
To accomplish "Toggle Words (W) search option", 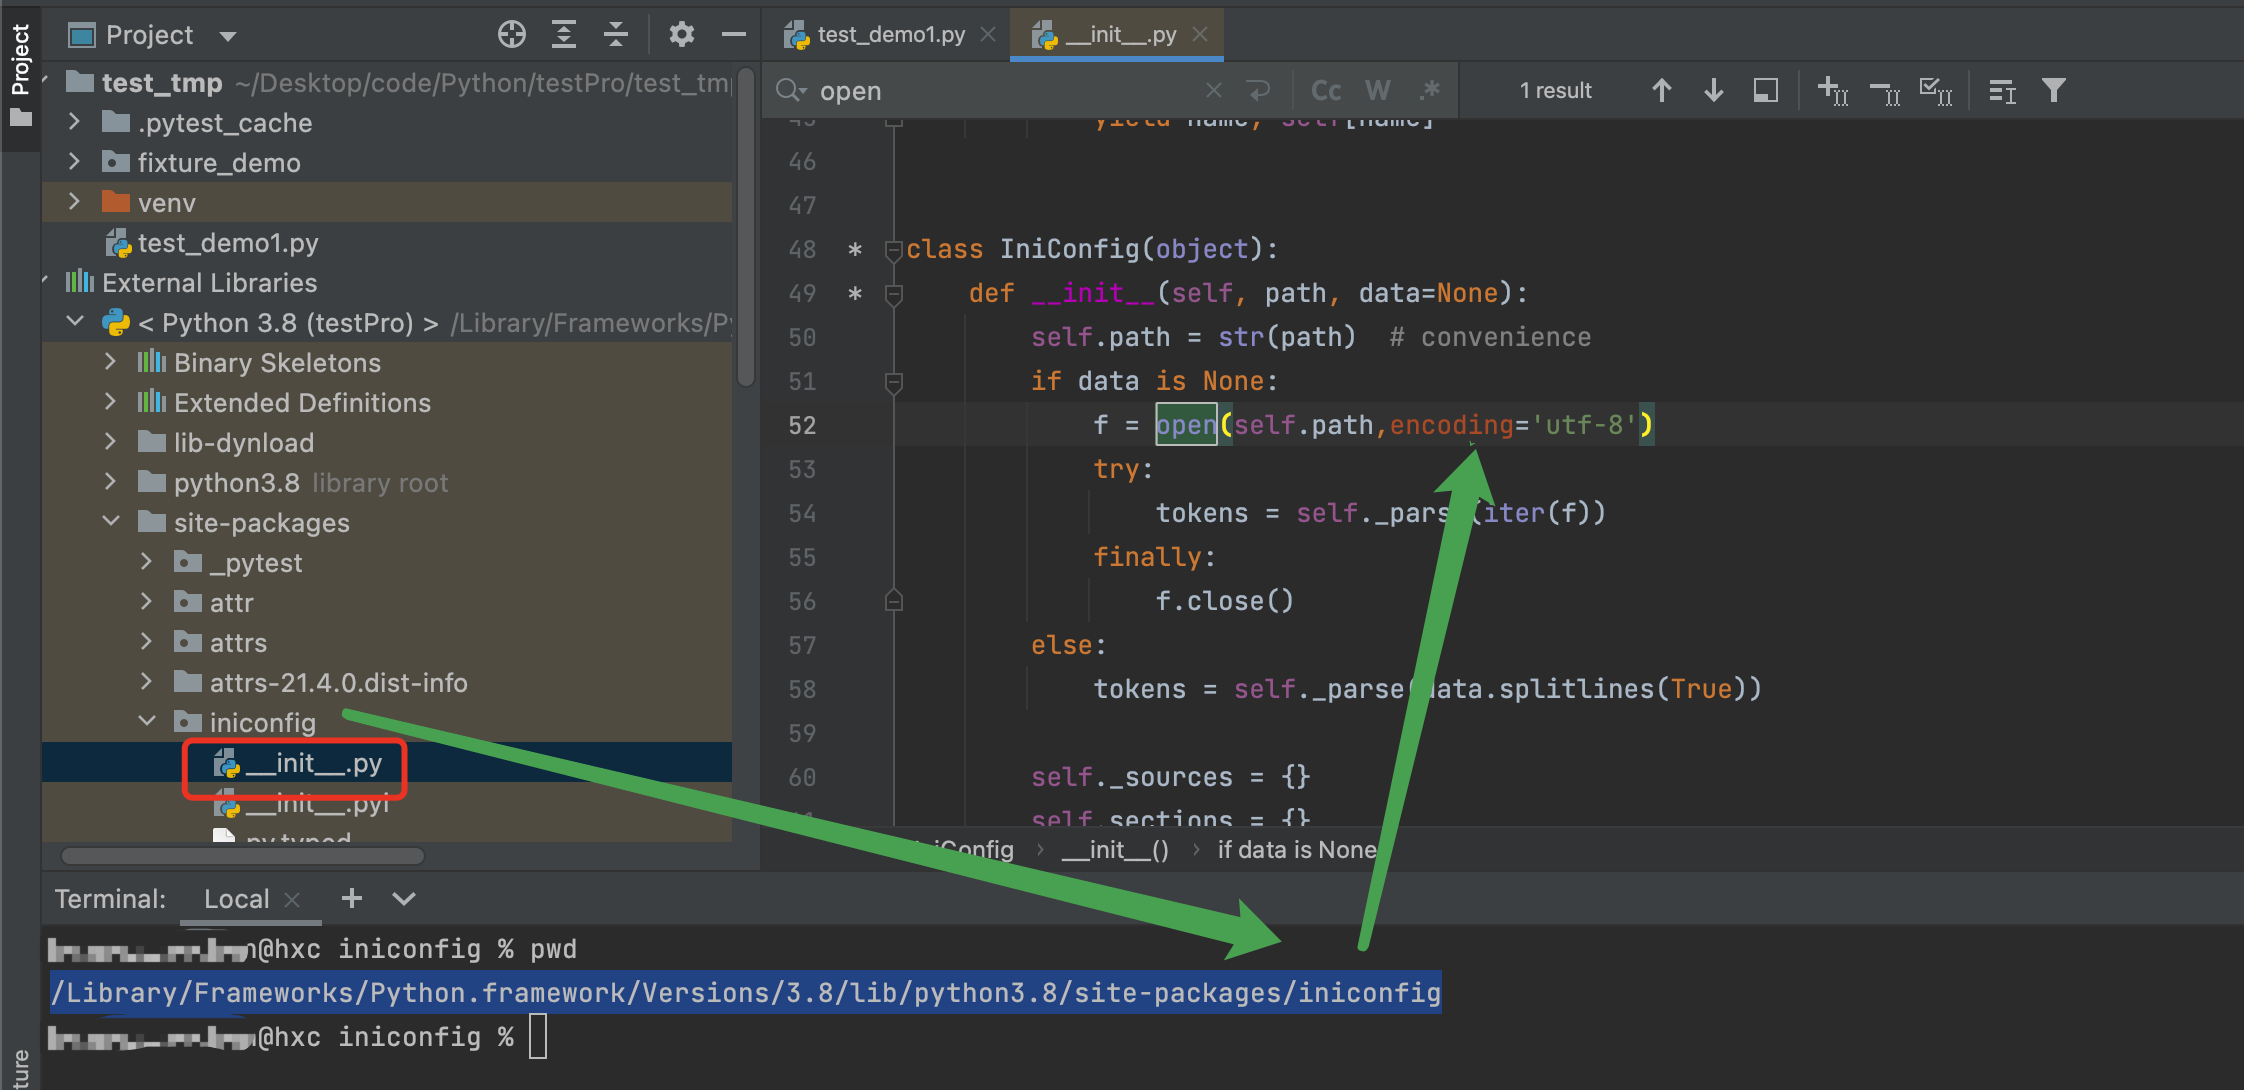I will pos(1378,91).
